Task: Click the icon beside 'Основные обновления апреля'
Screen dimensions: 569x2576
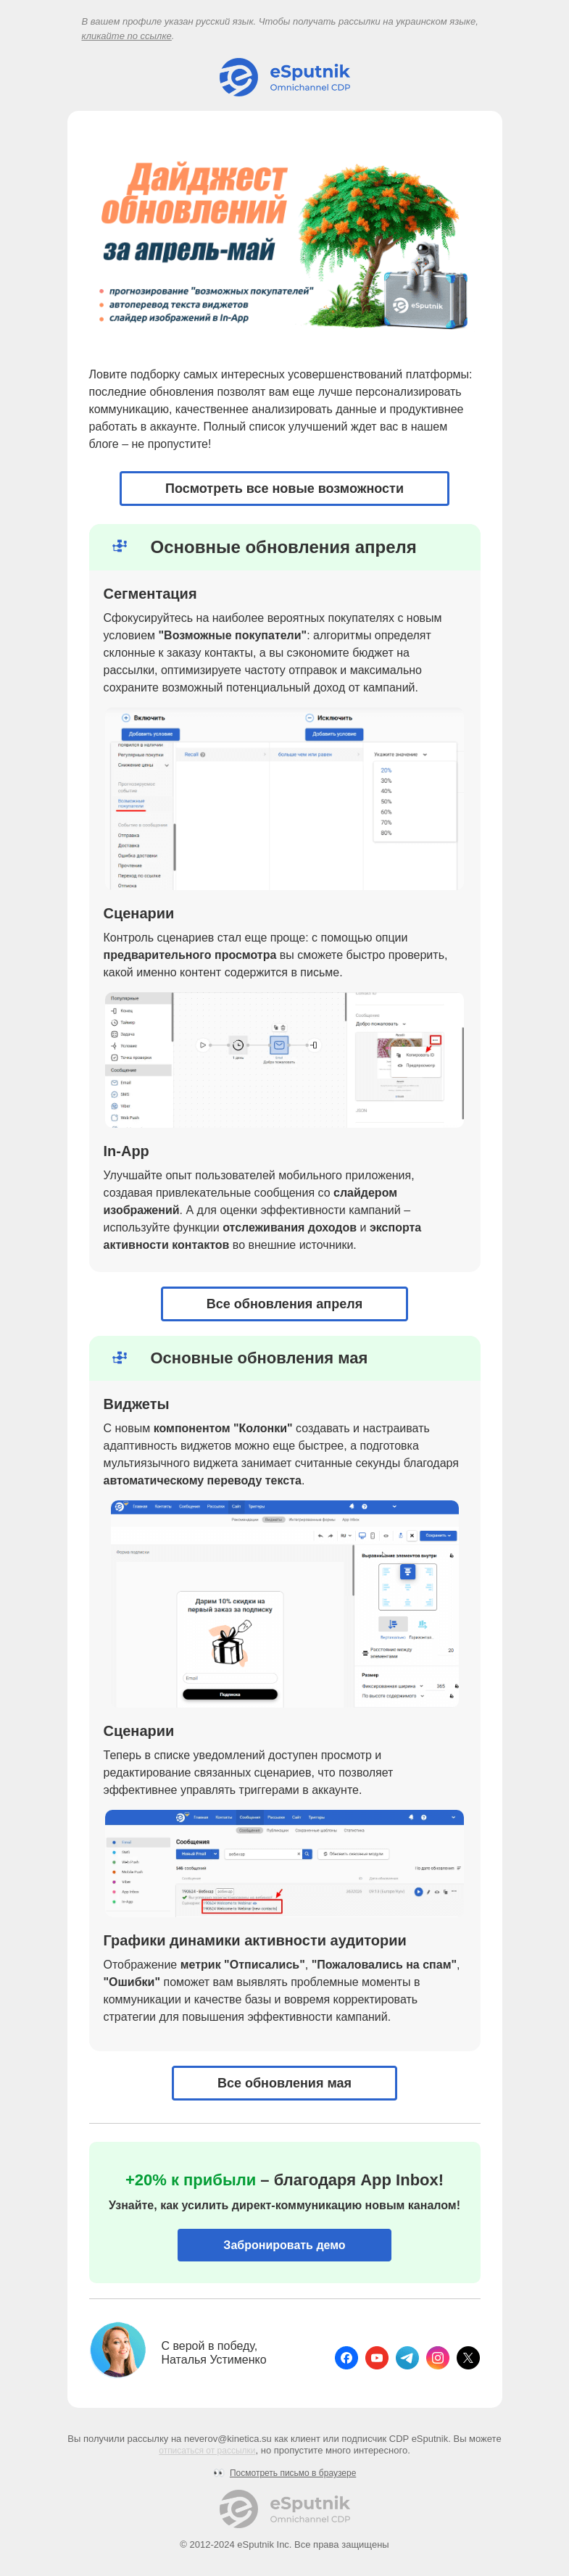Action: point(120,546)
